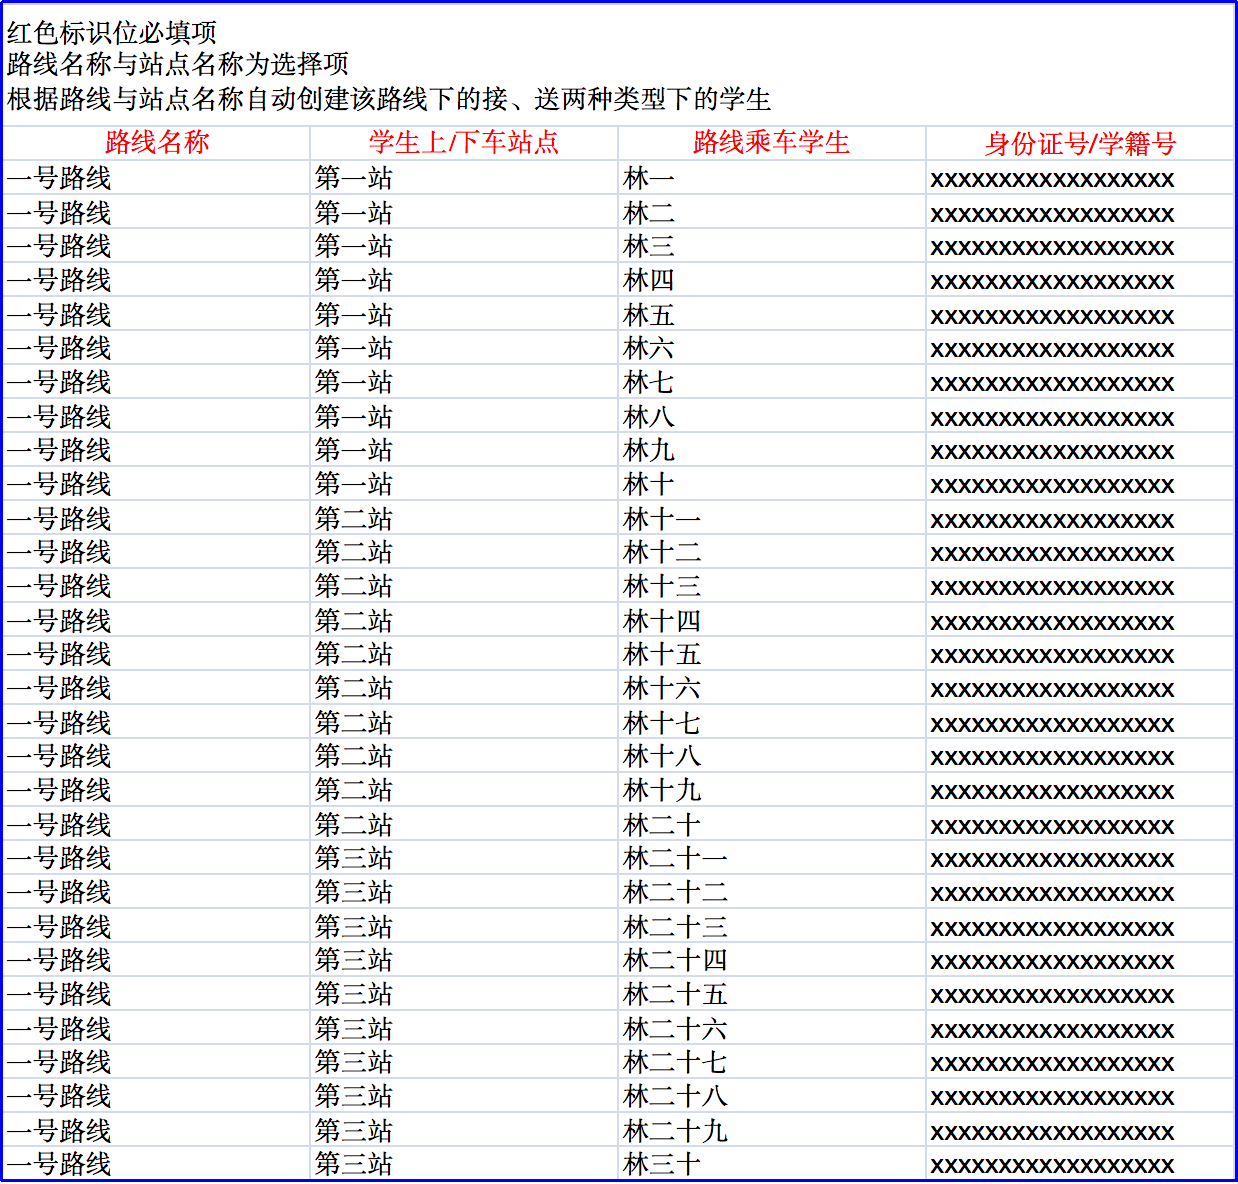Select student cell 林二十二
The height and width of the screenshot is (1184, 1238).
coord(772,892)
